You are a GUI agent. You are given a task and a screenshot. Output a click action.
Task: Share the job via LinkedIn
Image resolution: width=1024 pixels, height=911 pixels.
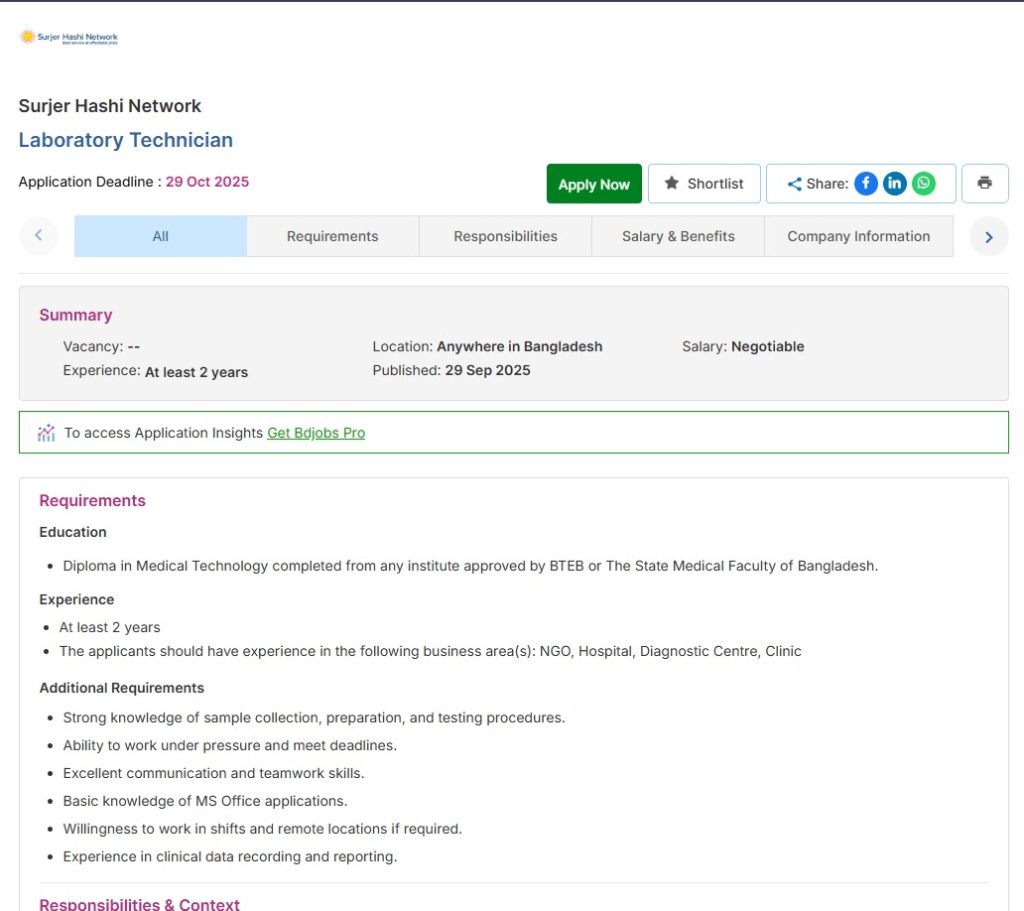pyautogui.click(x=894, y=183)
